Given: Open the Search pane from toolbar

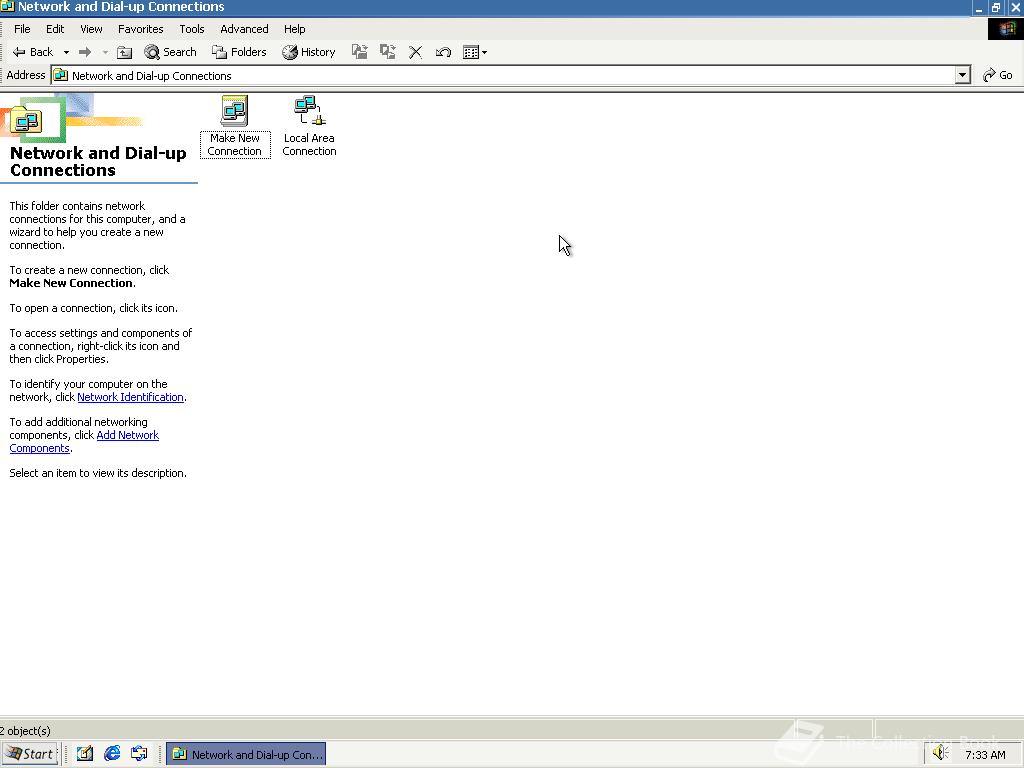Looking at the screenshot, I should [170, 52].
